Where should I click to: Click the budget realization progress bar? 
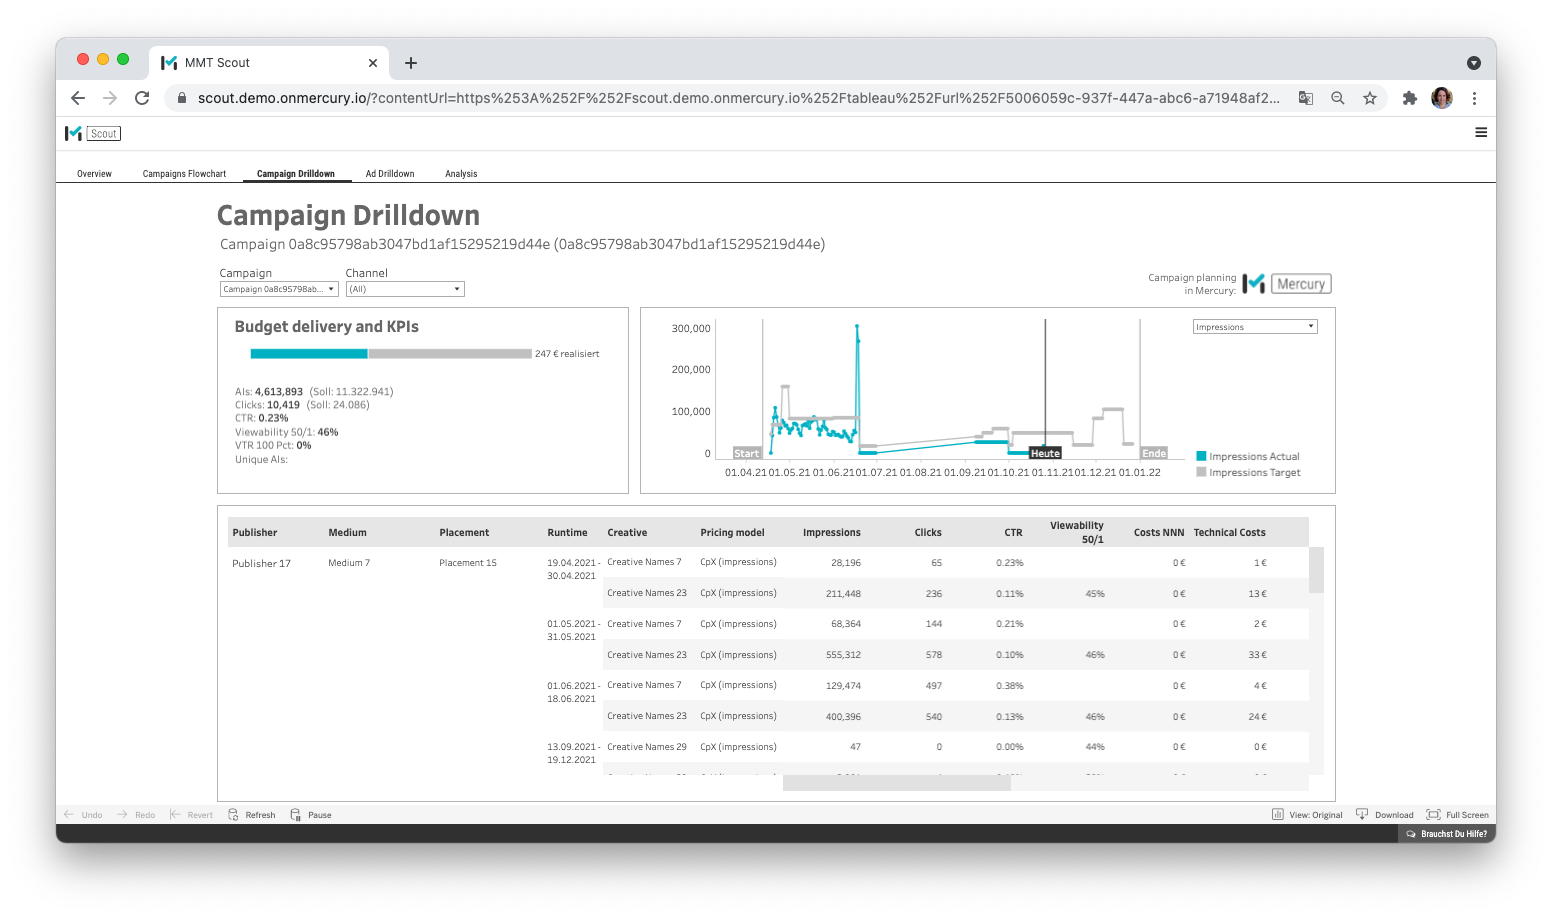coord(390,353)
